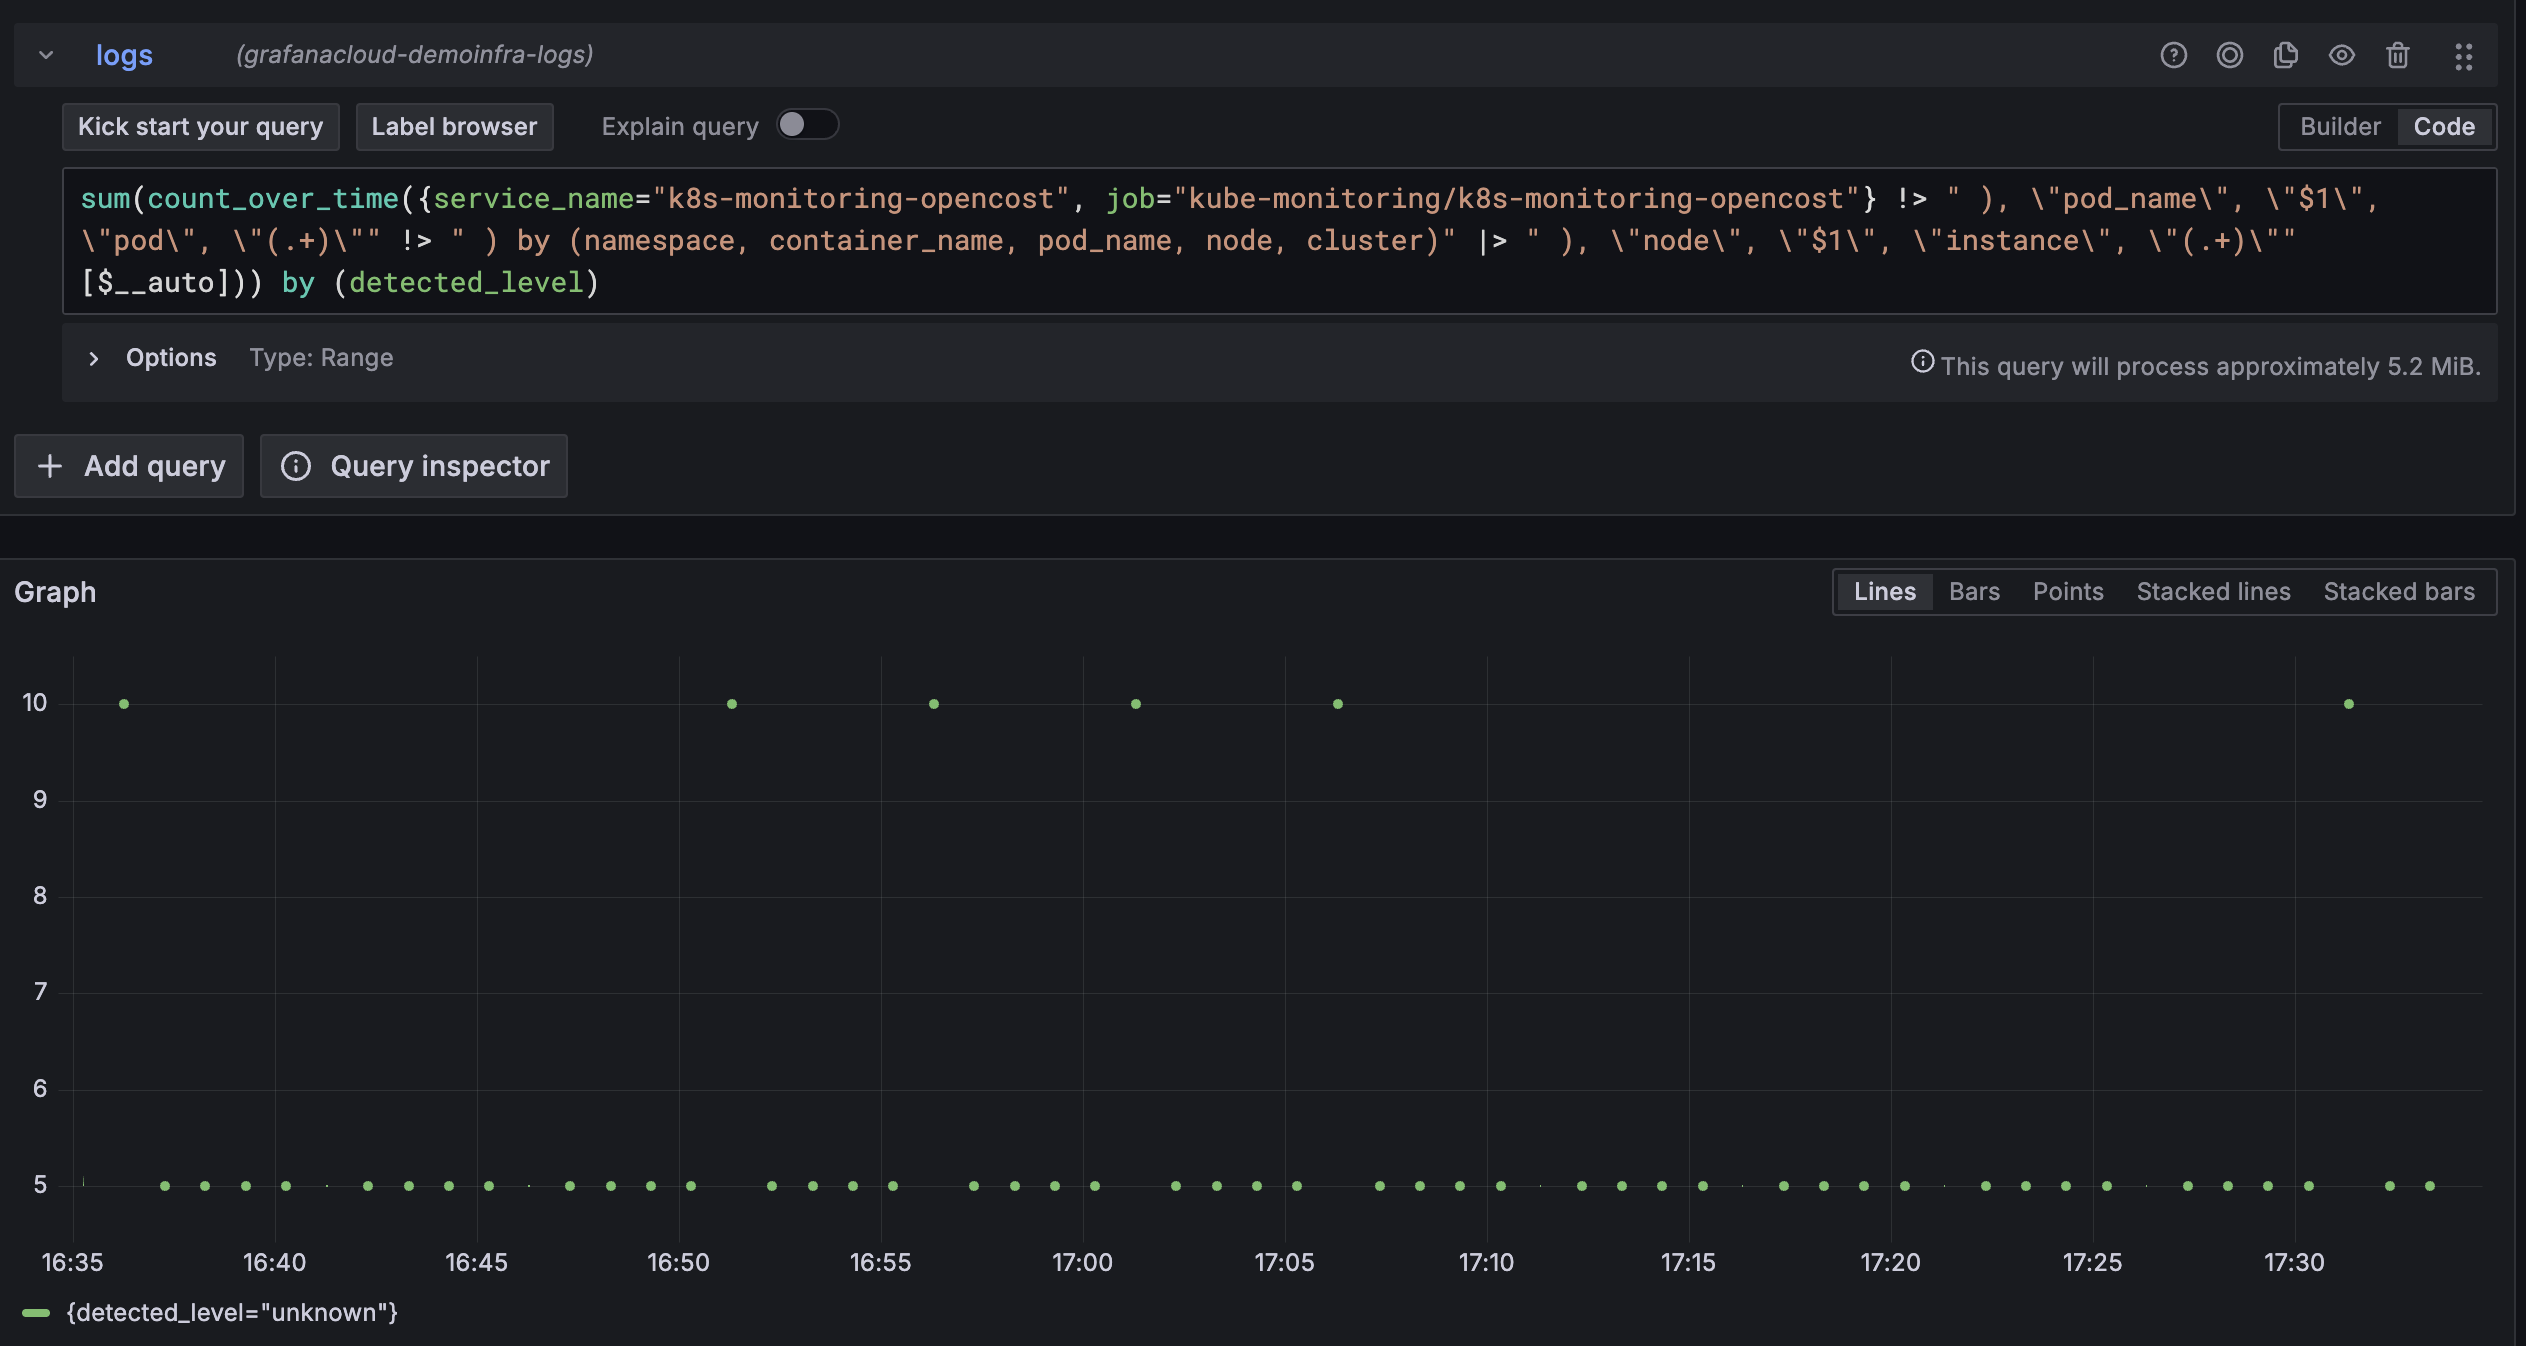2526x1346 pixels.
Task: Collapse the logs query panel chevron
Action: 45,55
